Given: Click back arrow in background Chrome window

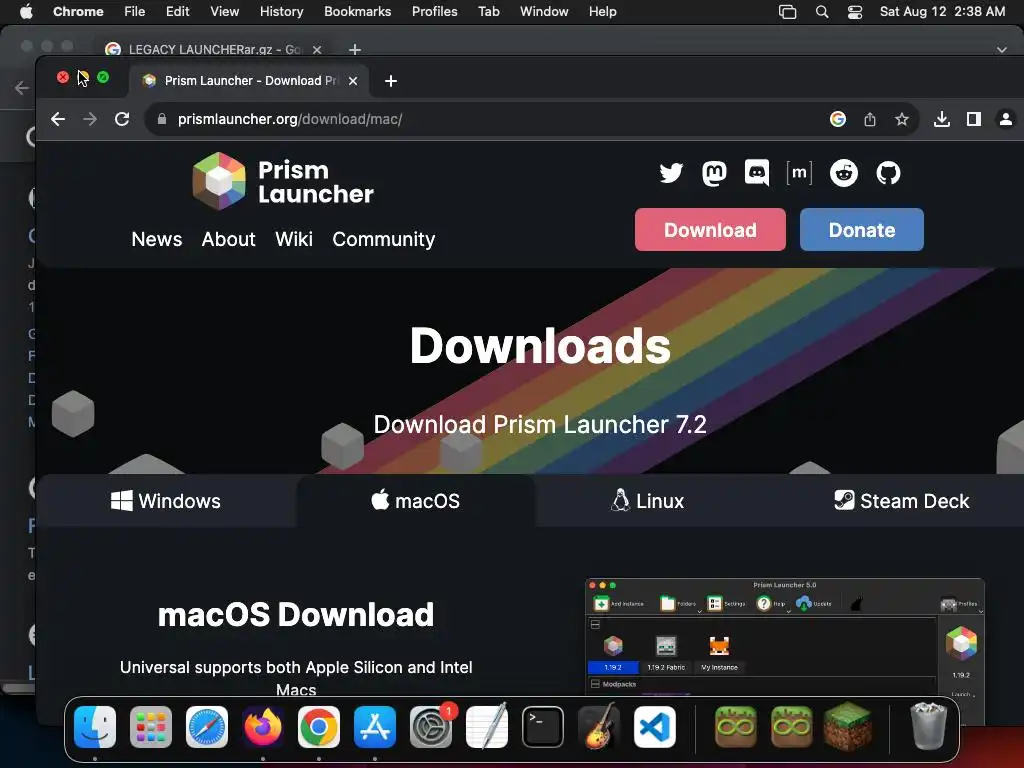Looking at the screenshot, I should point(22,88).
